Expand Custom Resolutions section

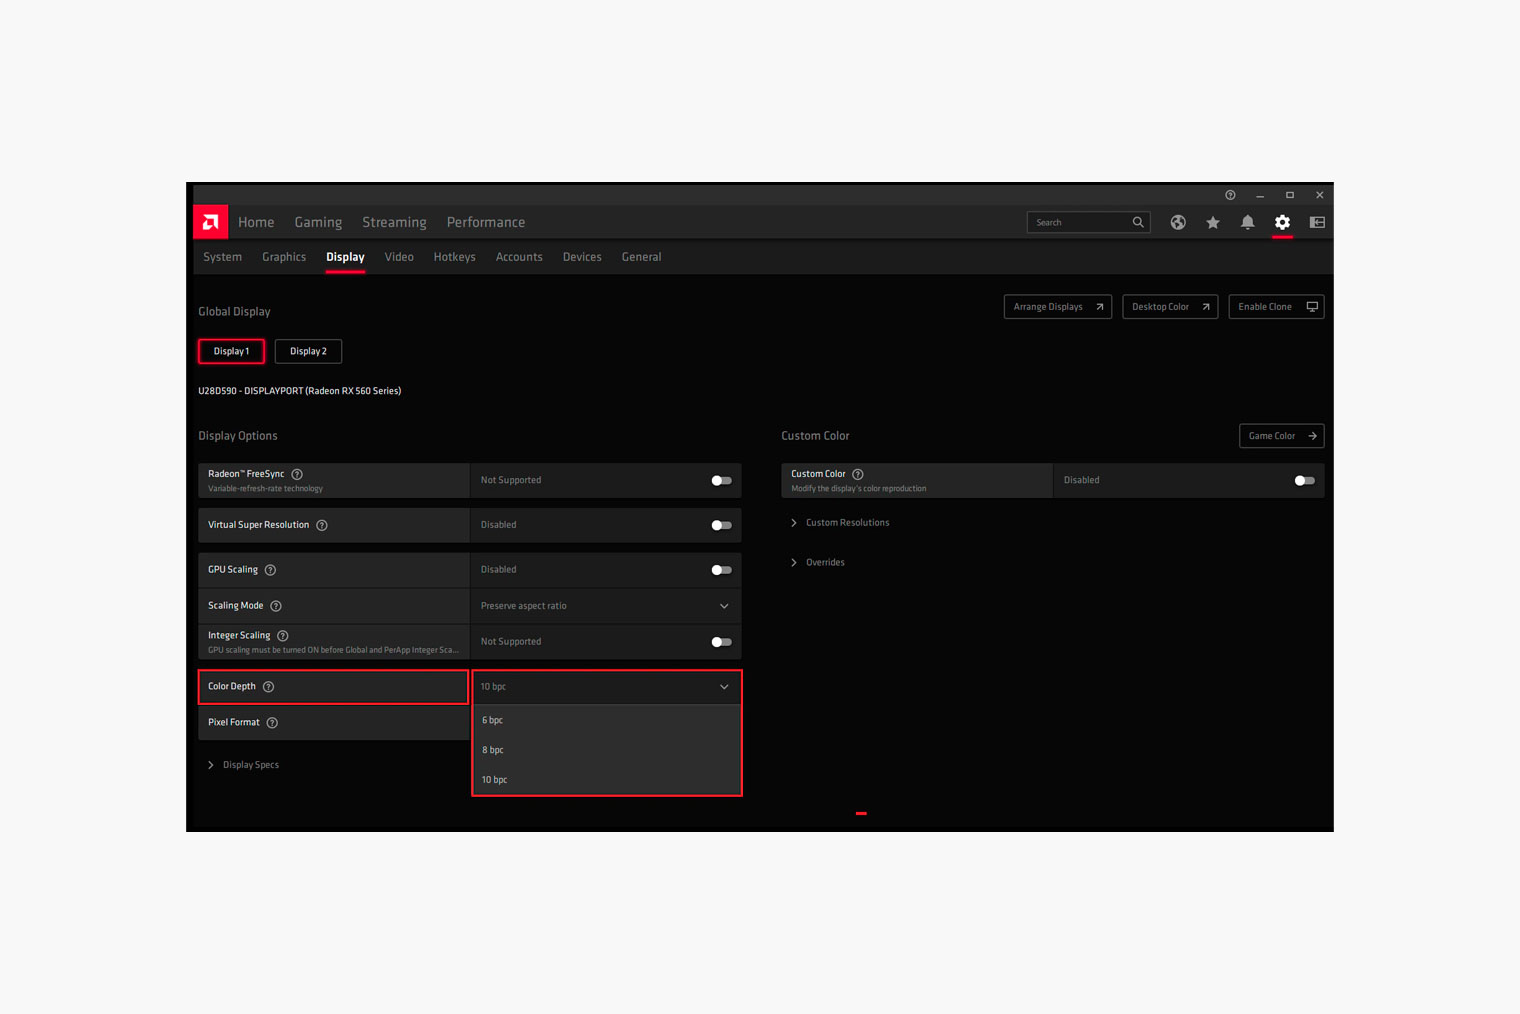[x=840, y=523]
